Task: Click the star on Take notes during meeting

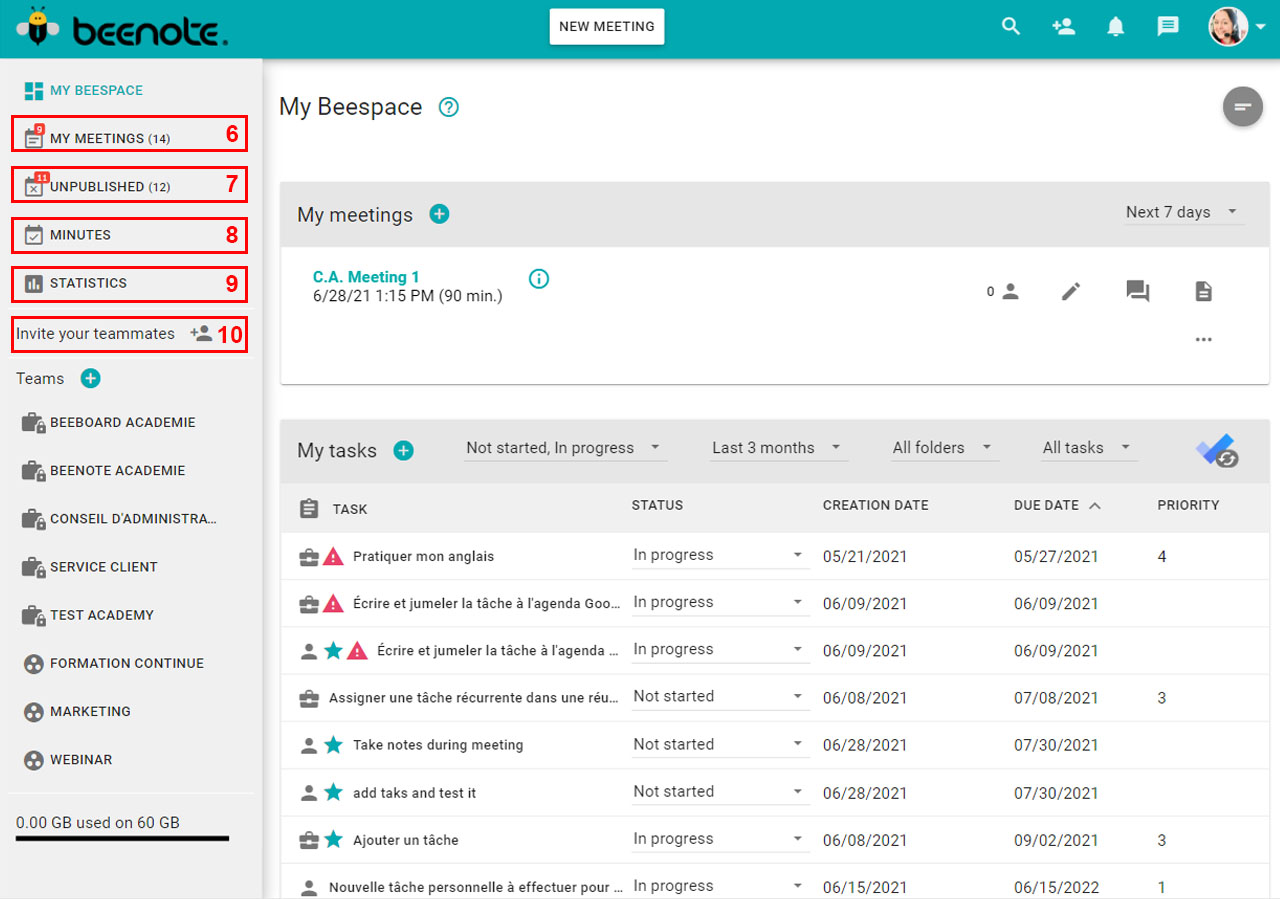Action: pos(334,745)
